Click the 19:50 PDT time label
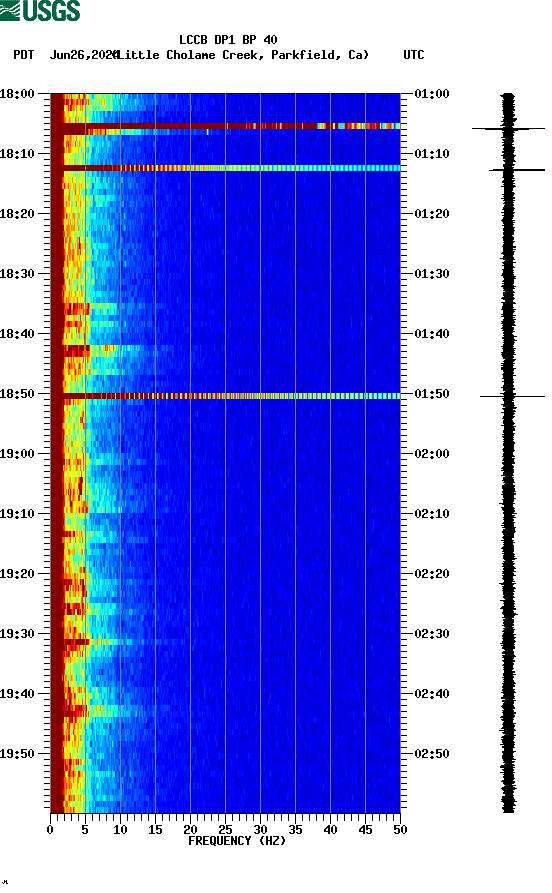Image resolution: width=552 pixels, height=893 pixels. click(17, 753)
